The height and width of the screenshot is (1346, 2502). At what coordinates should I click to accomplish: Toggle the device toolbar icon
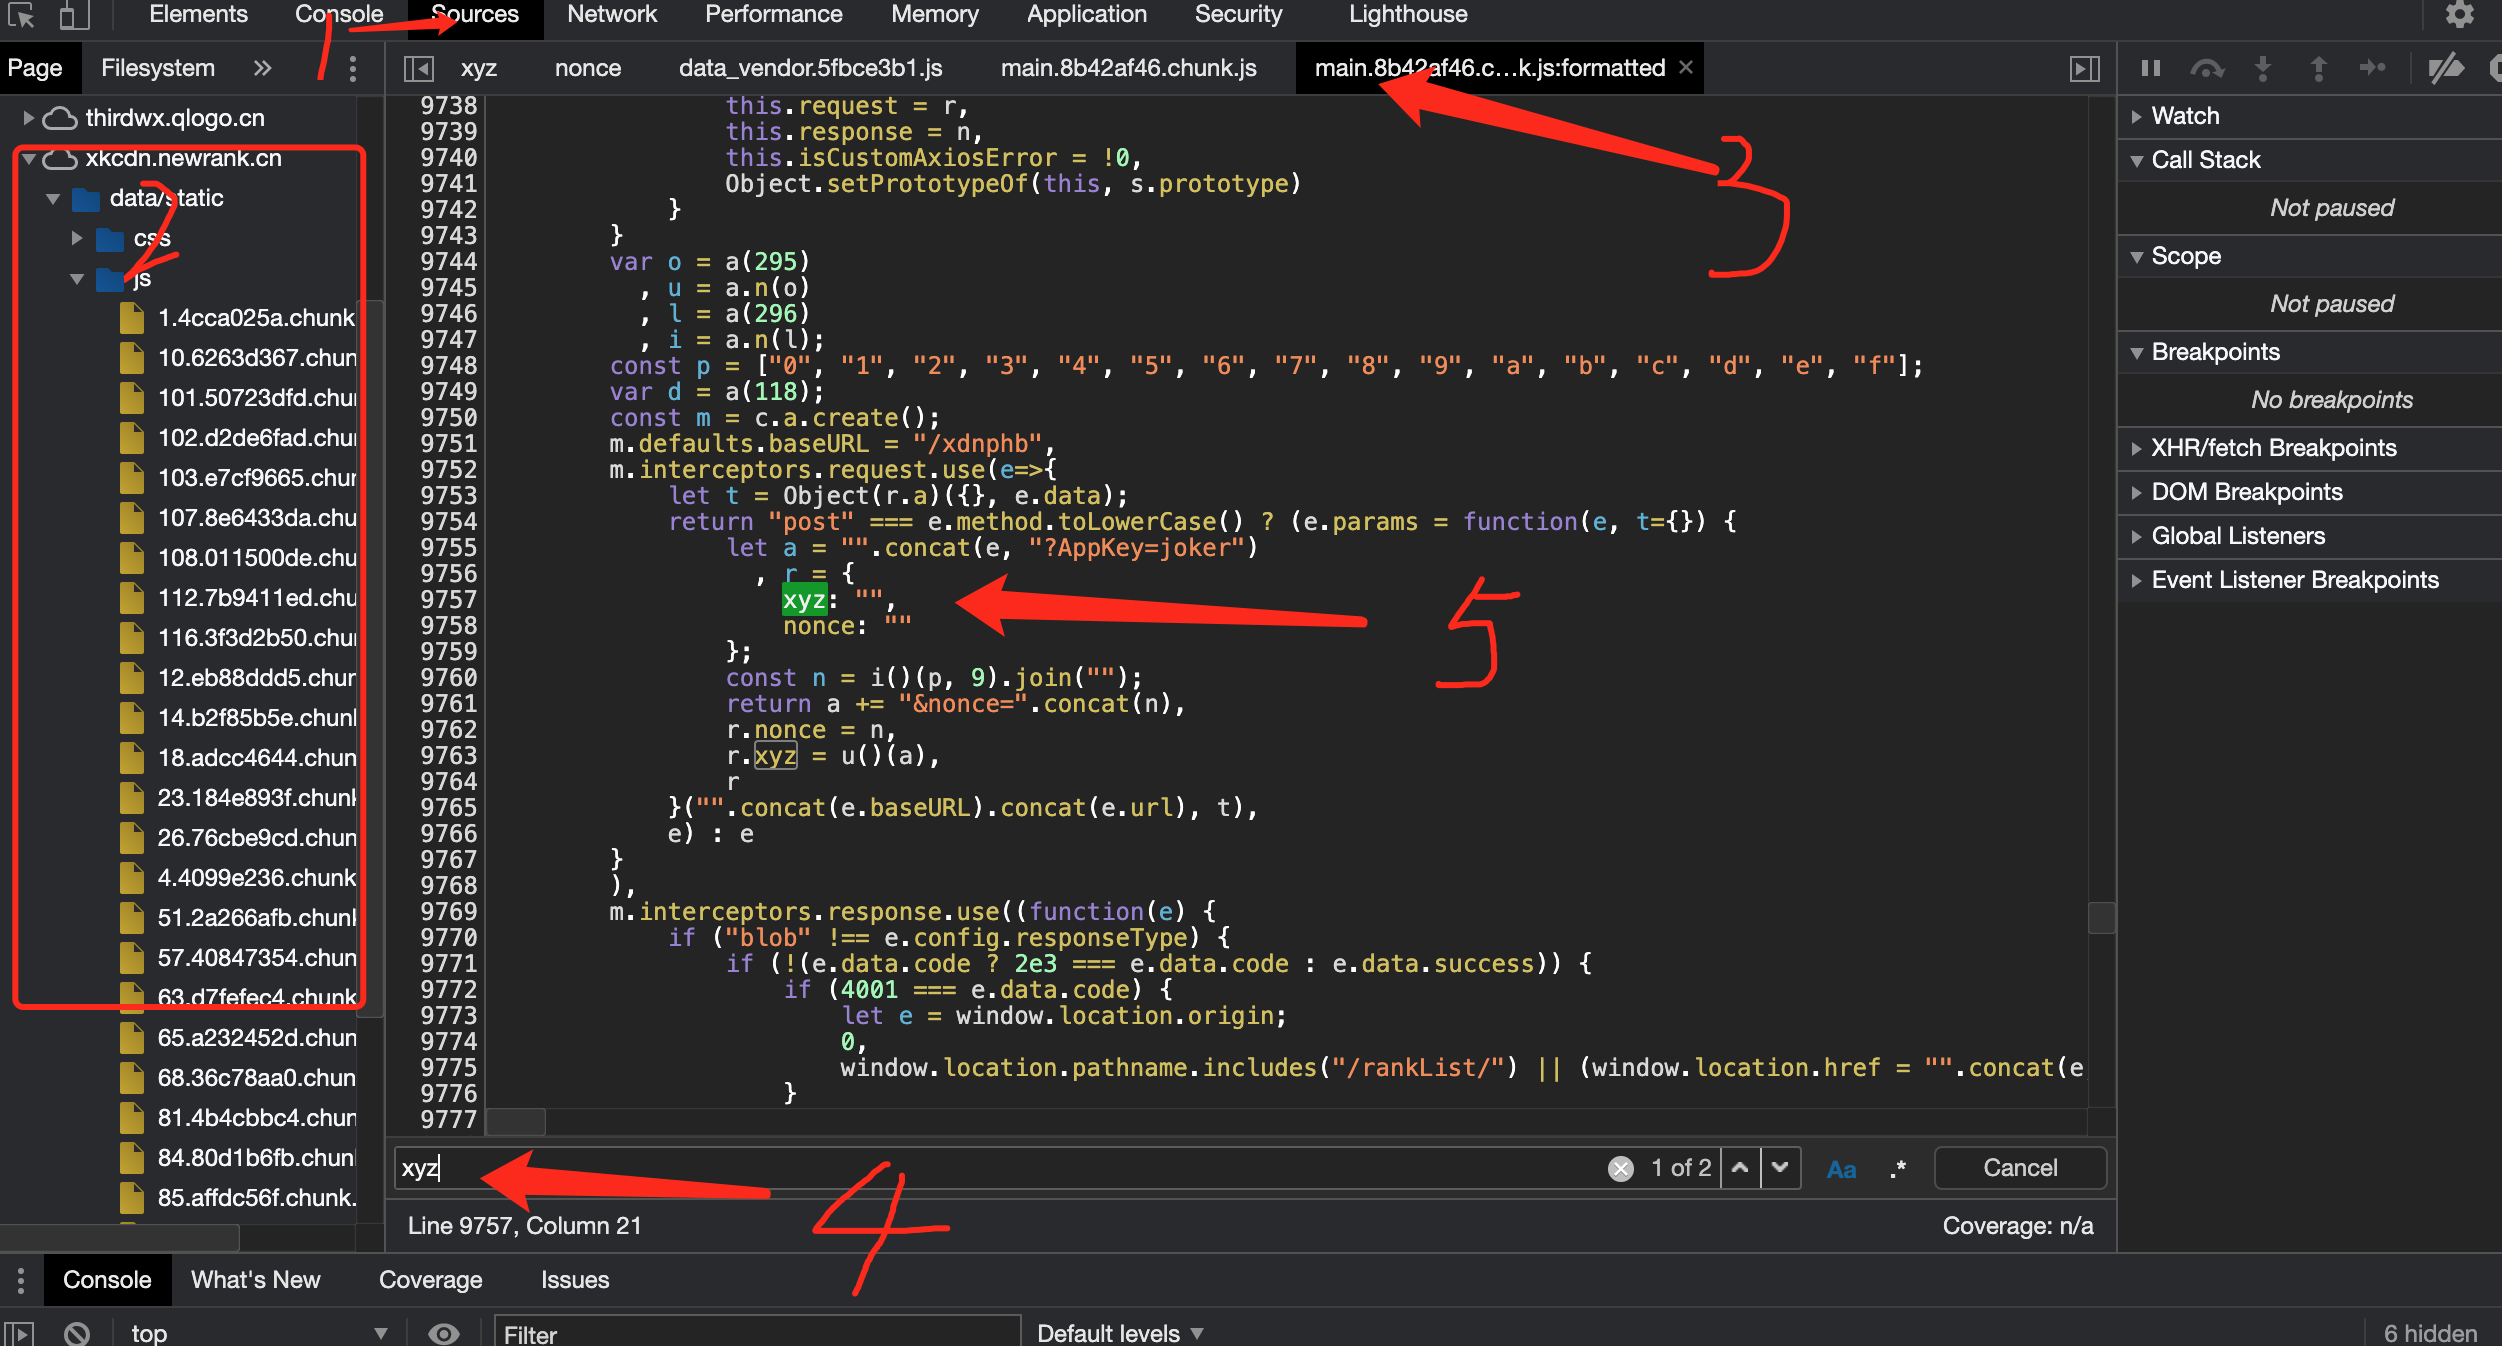tap(75, 15)
